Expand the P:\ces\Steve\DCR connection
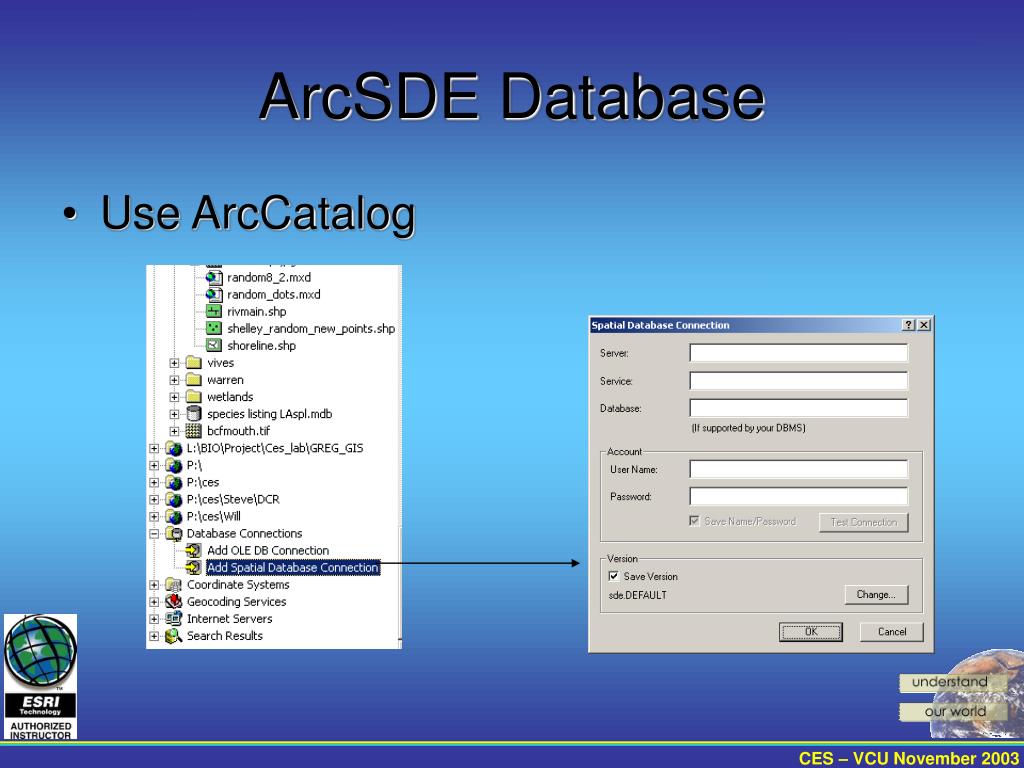 click(154, 499)
